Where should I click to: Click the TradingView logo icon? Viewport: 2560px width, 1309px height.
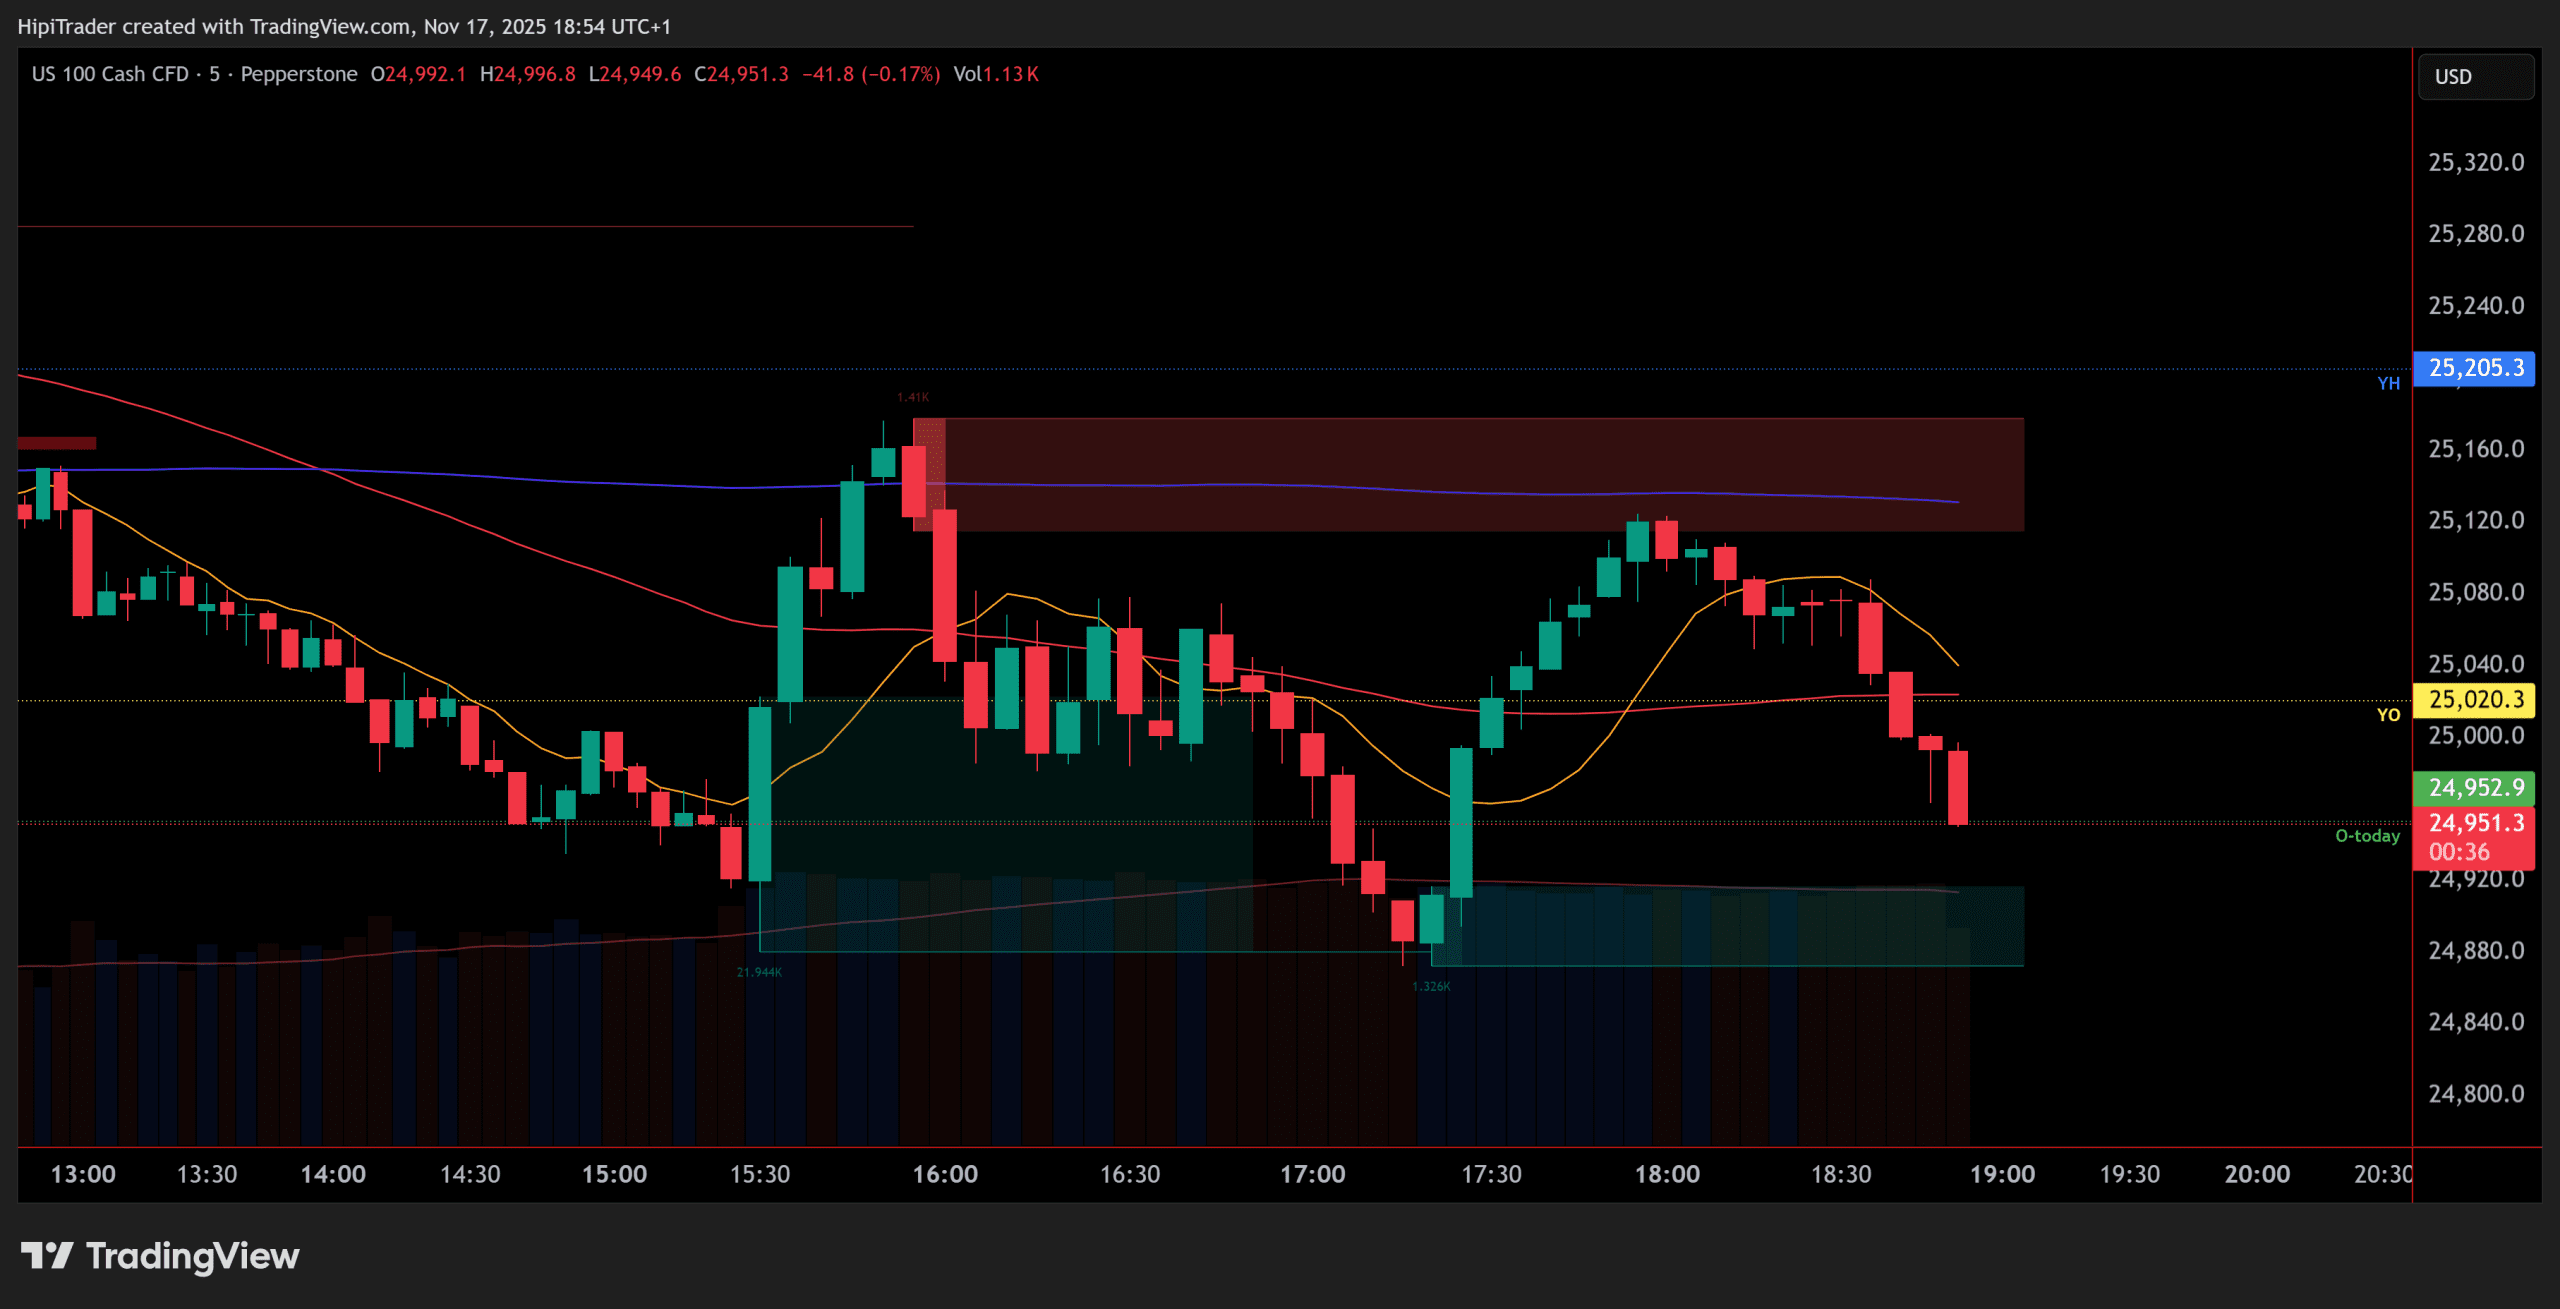[x=47, y=1255]
